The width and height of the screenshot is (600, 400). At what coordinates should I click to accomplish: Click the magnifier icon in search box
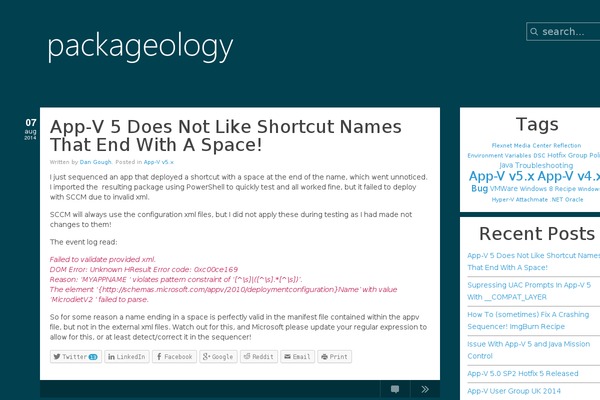(x=534, y=31)
